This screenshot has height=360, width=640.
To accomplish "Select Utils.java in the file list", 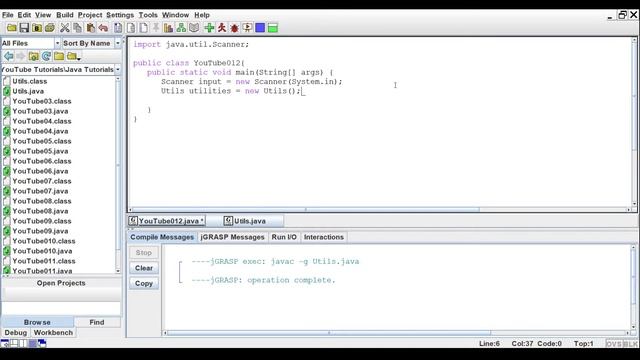I will 28,91.
